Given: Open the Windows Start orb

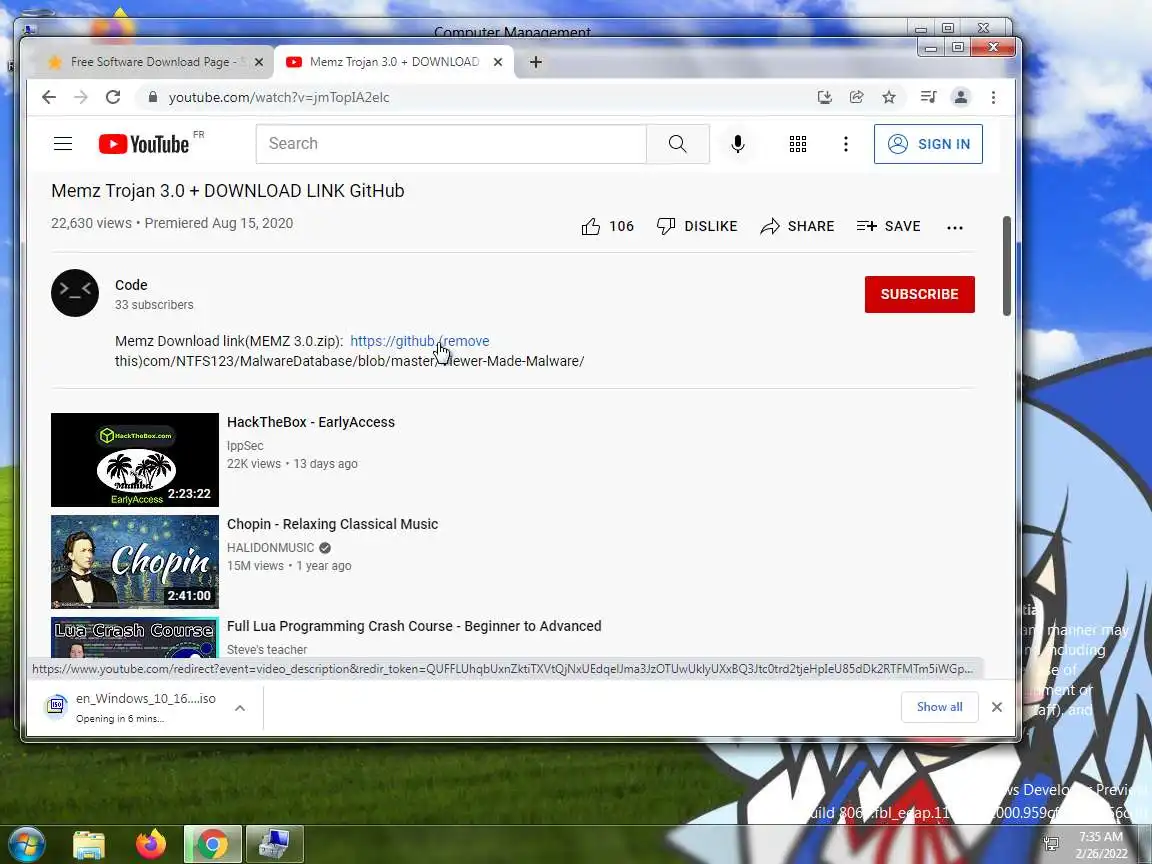Looking at the screenshot, I should point(26,844).
